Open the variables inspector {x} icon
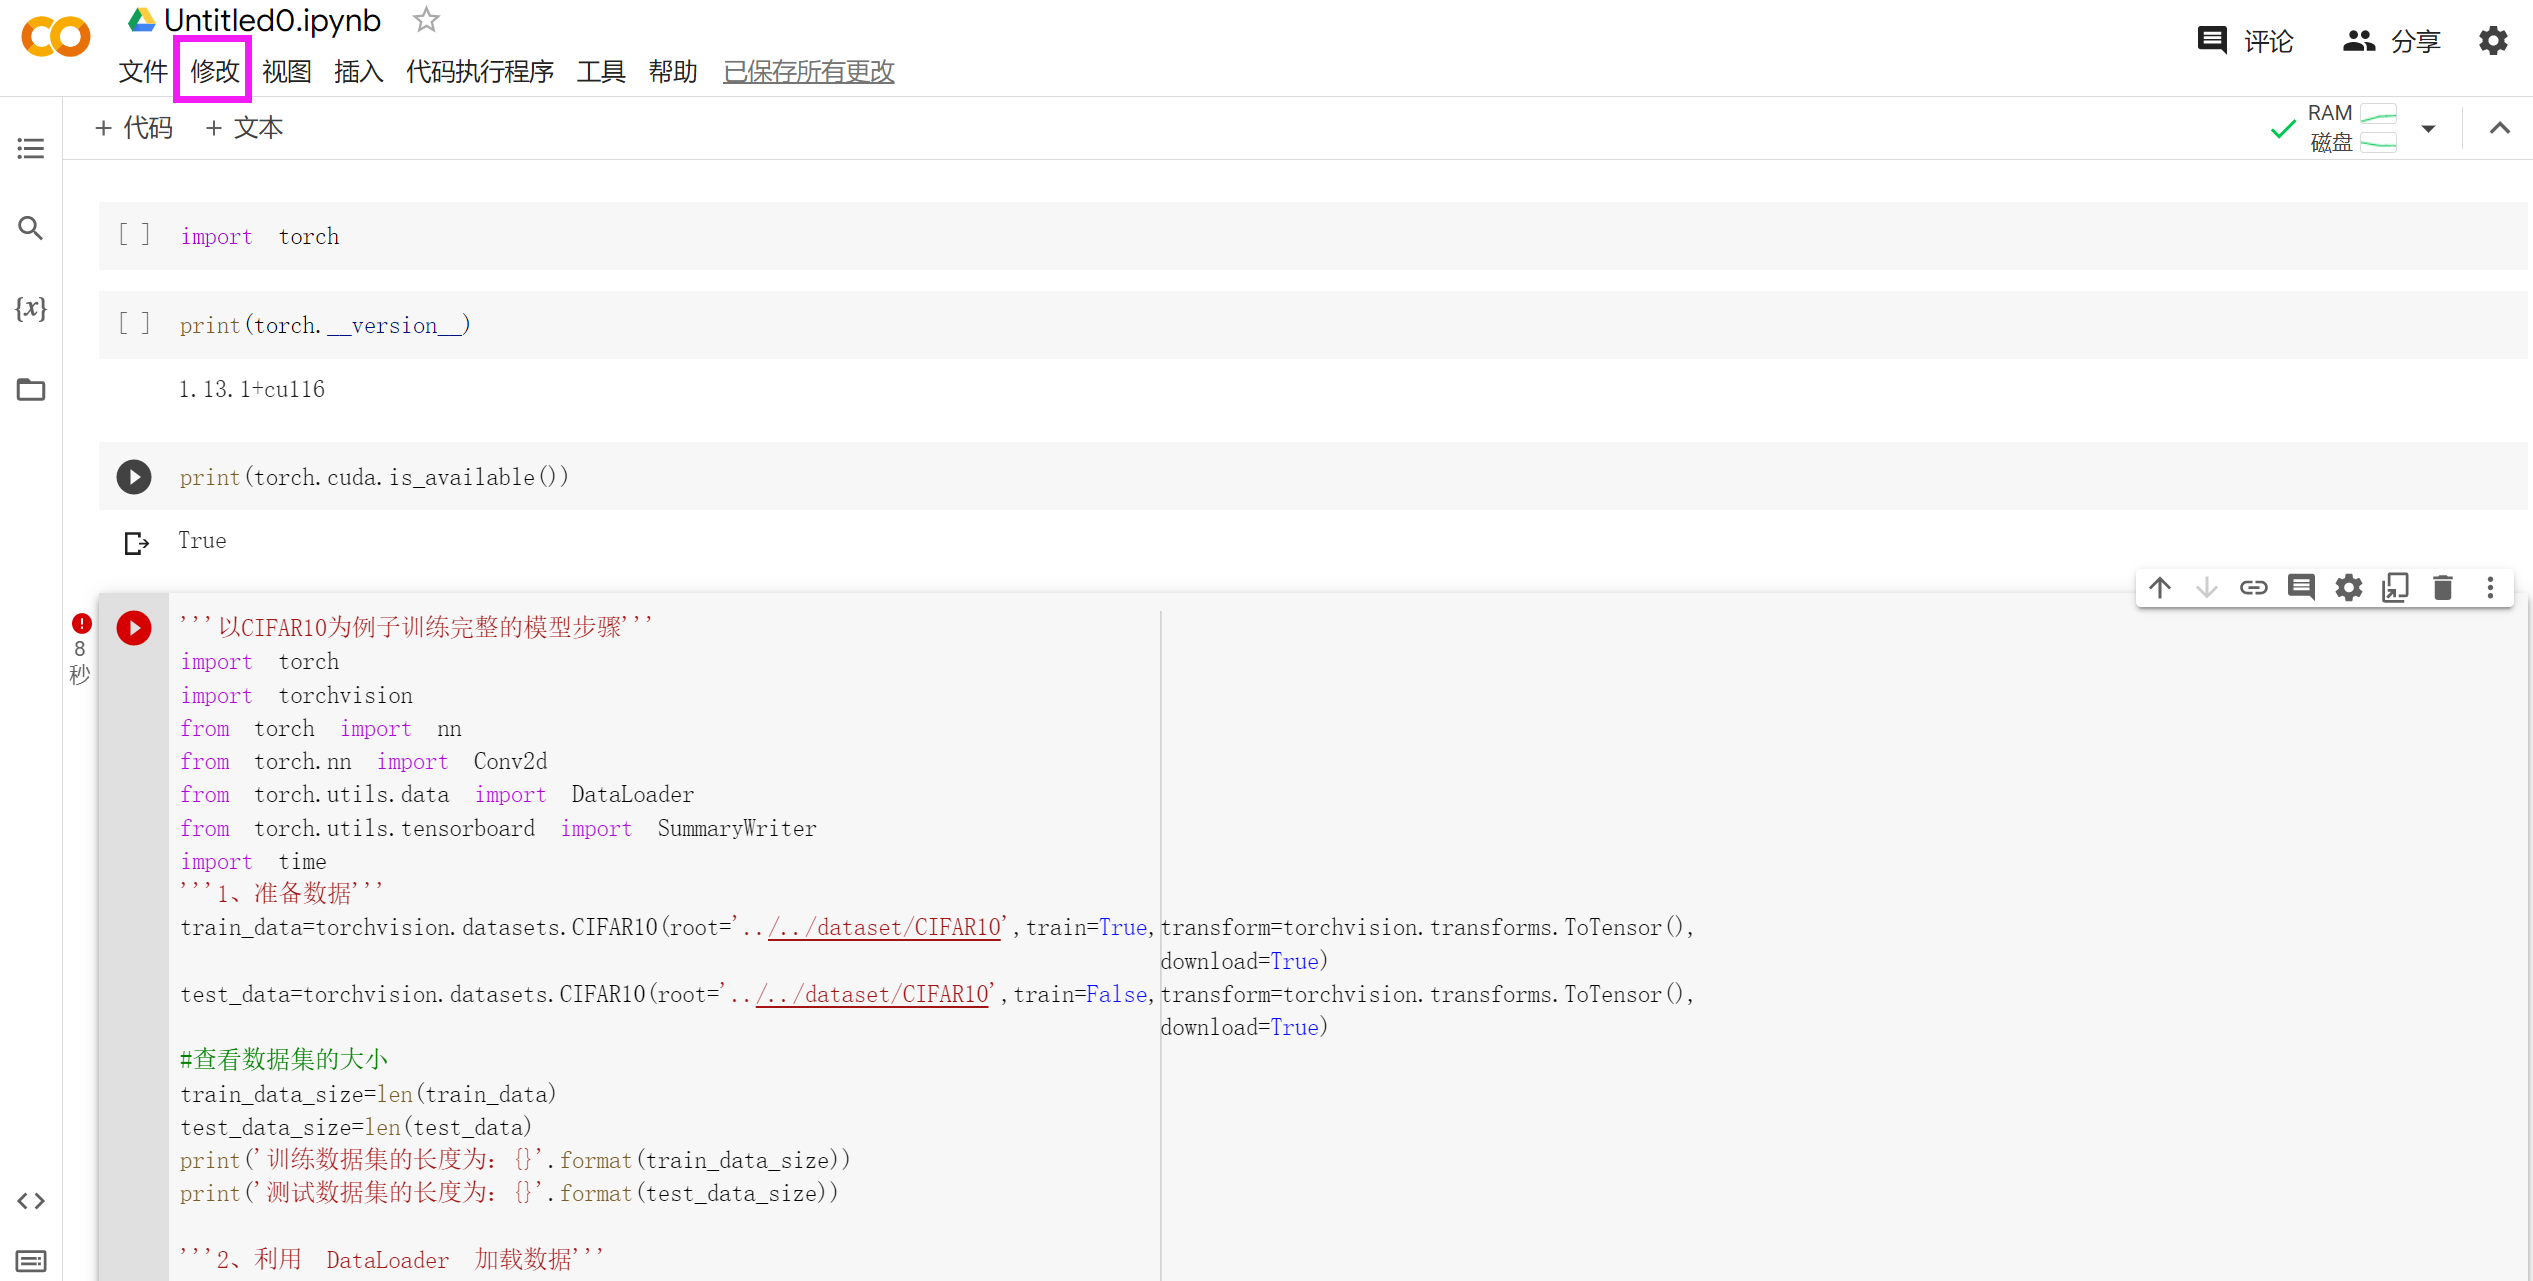Image resolution: width=2533 pixels, height=1281 pixels. [31, 308]
